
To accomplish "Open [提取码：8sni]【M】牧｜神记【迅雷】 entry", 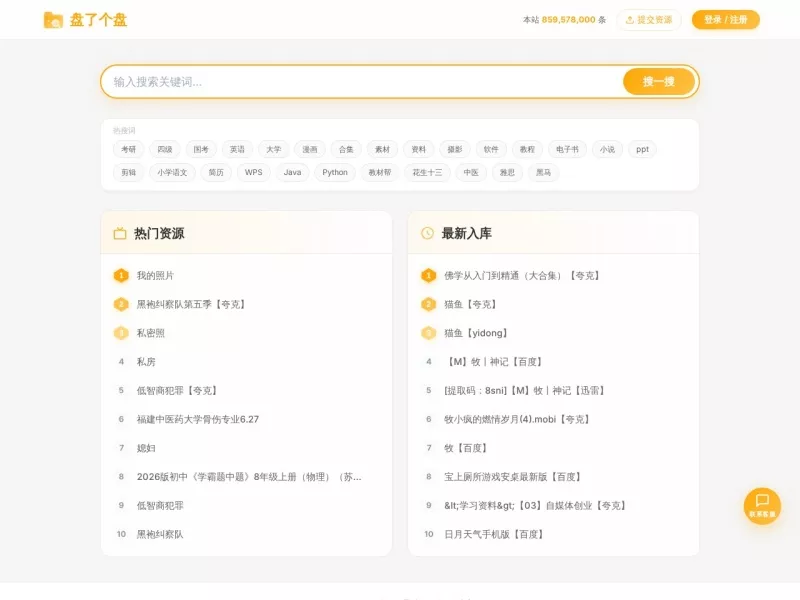I will pos(525,391).
